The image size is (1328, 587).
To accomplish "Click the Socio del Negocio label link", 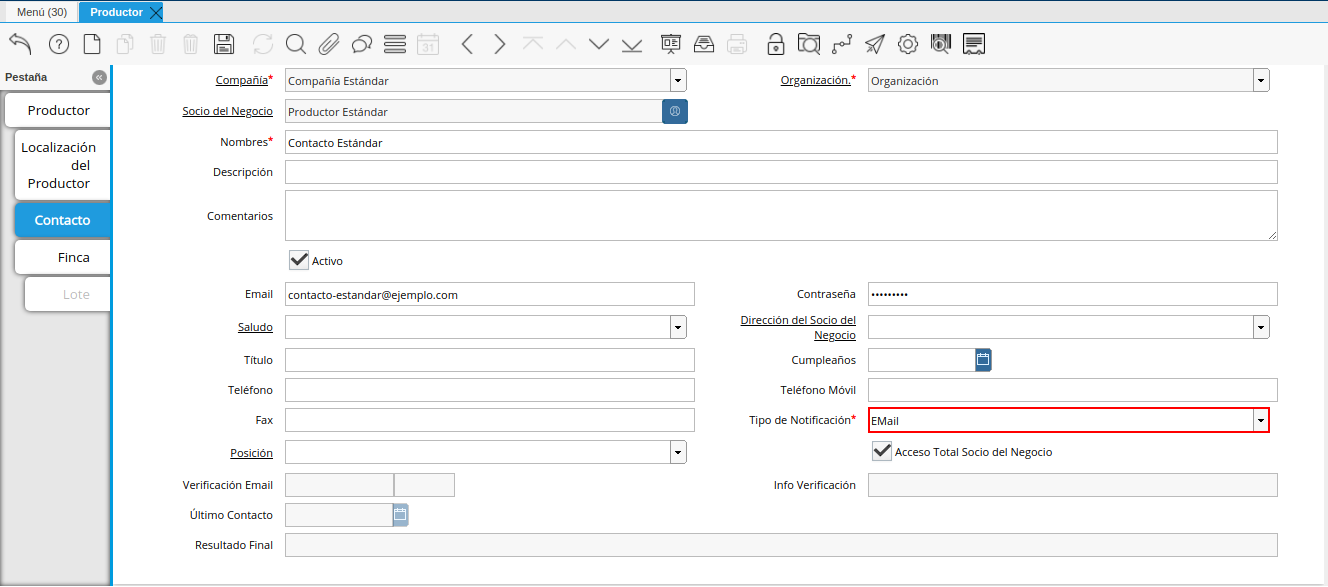I will (227, 111).
